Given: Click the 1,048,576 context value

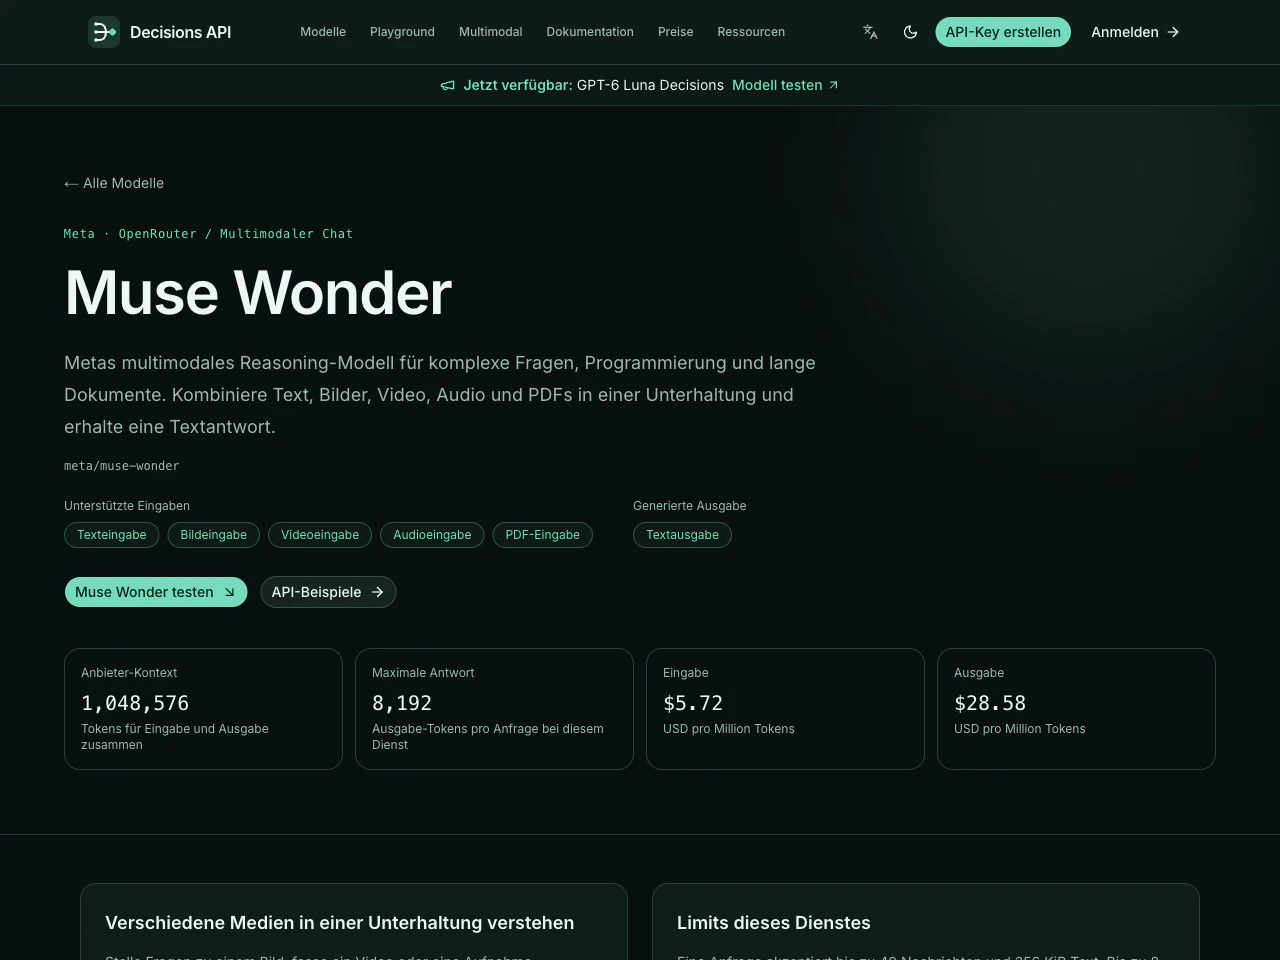Looking at the screenshot, I should click(135, 703).
